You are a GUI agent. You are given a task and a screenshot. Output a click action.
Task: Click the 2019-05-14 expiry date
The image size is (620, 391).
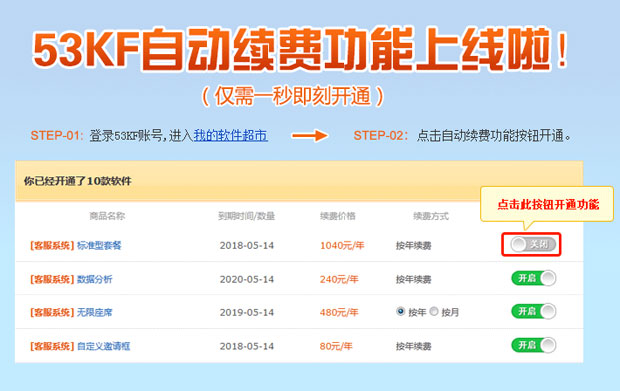point(247,313)
